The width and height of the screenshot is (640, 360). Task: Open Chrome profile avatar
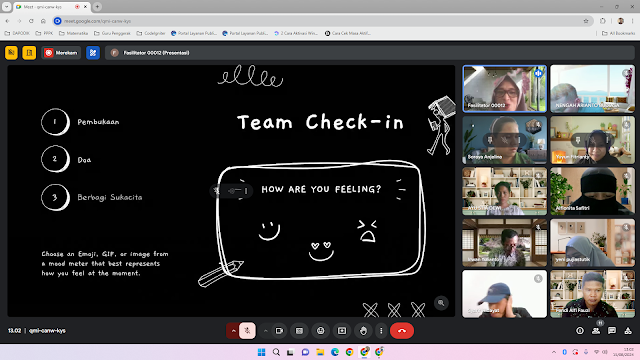coord(621,21)
